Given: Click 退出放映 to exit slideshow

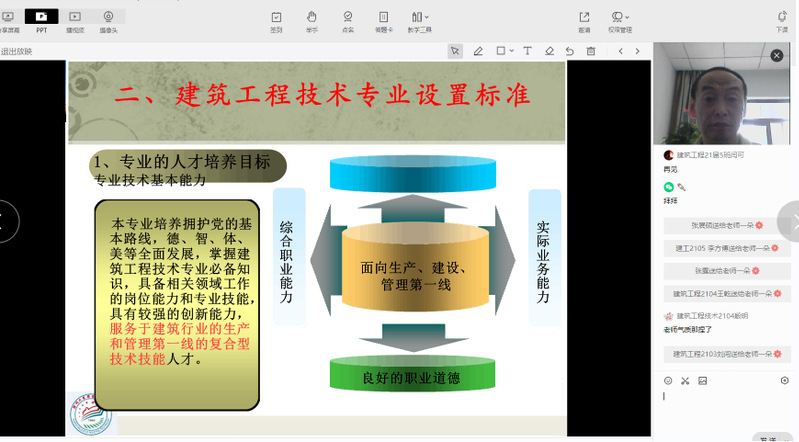Looking at the screenshot, I should pyautogui.click(x=17, y=51).
